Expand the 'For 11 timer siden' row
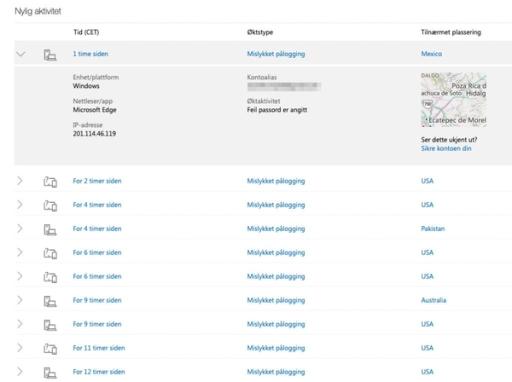Screen dimensions: 512x382 tap(20, 348)
